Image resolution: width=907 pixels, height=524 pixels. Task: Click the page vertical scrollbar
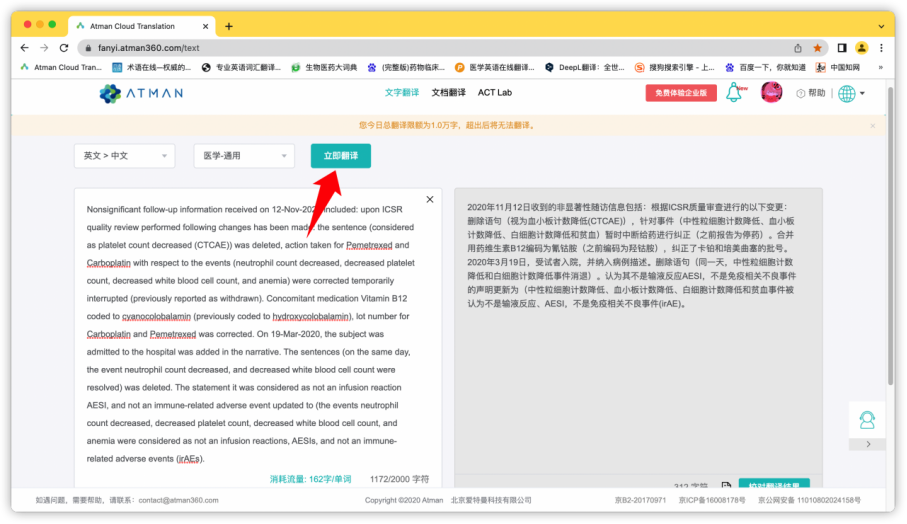click(x=890, y=235)
